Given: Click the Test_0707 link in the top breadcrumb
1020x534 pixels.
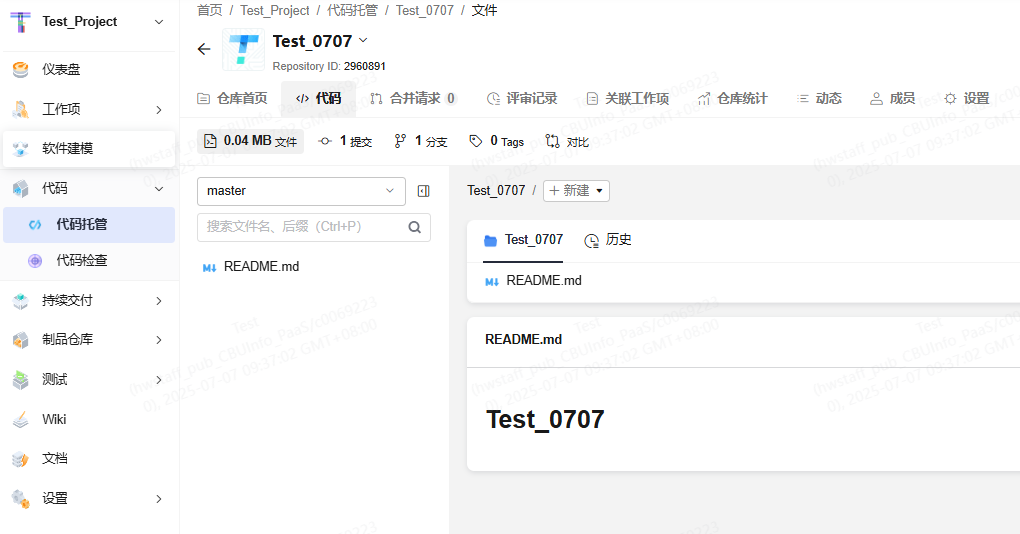Looking at the screenshot, I should (x=425, y=10).
